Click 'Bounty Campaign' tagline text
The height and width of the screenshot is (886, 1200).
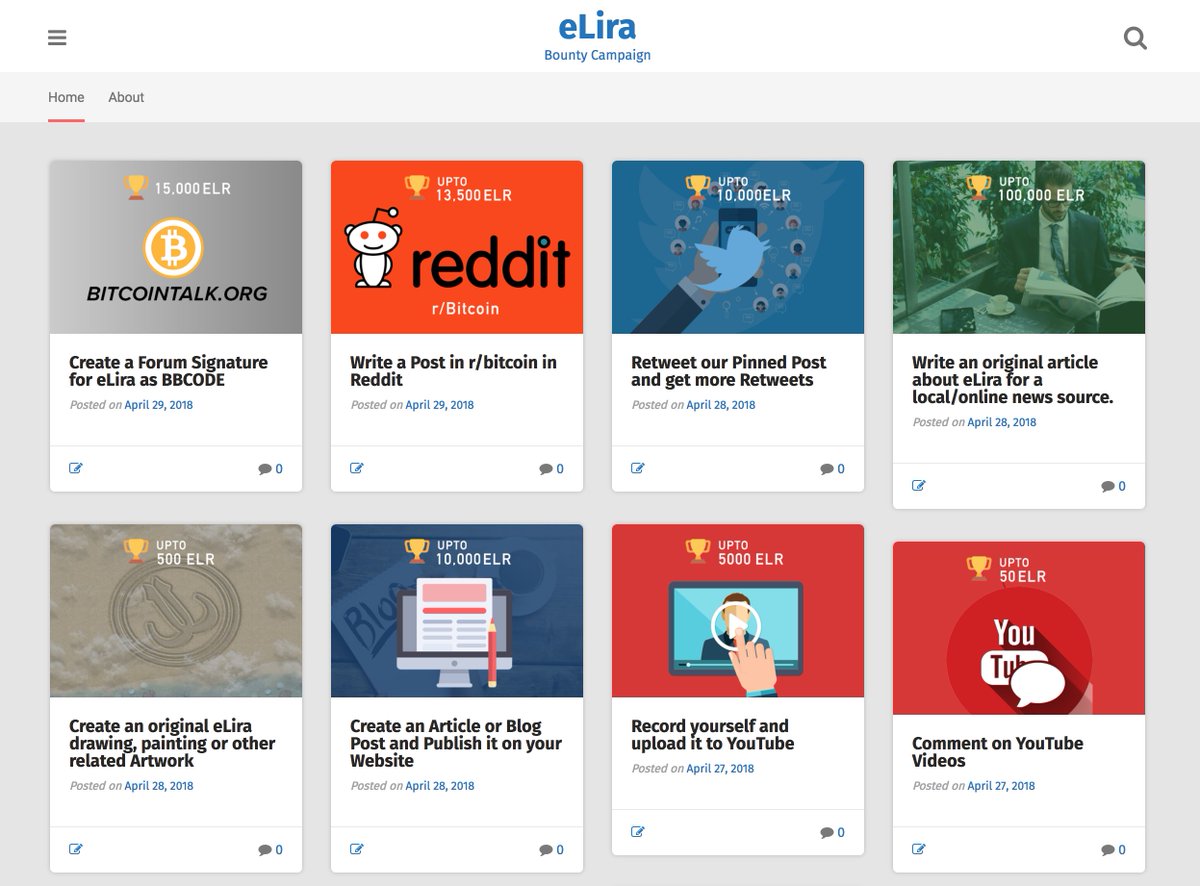597,55
